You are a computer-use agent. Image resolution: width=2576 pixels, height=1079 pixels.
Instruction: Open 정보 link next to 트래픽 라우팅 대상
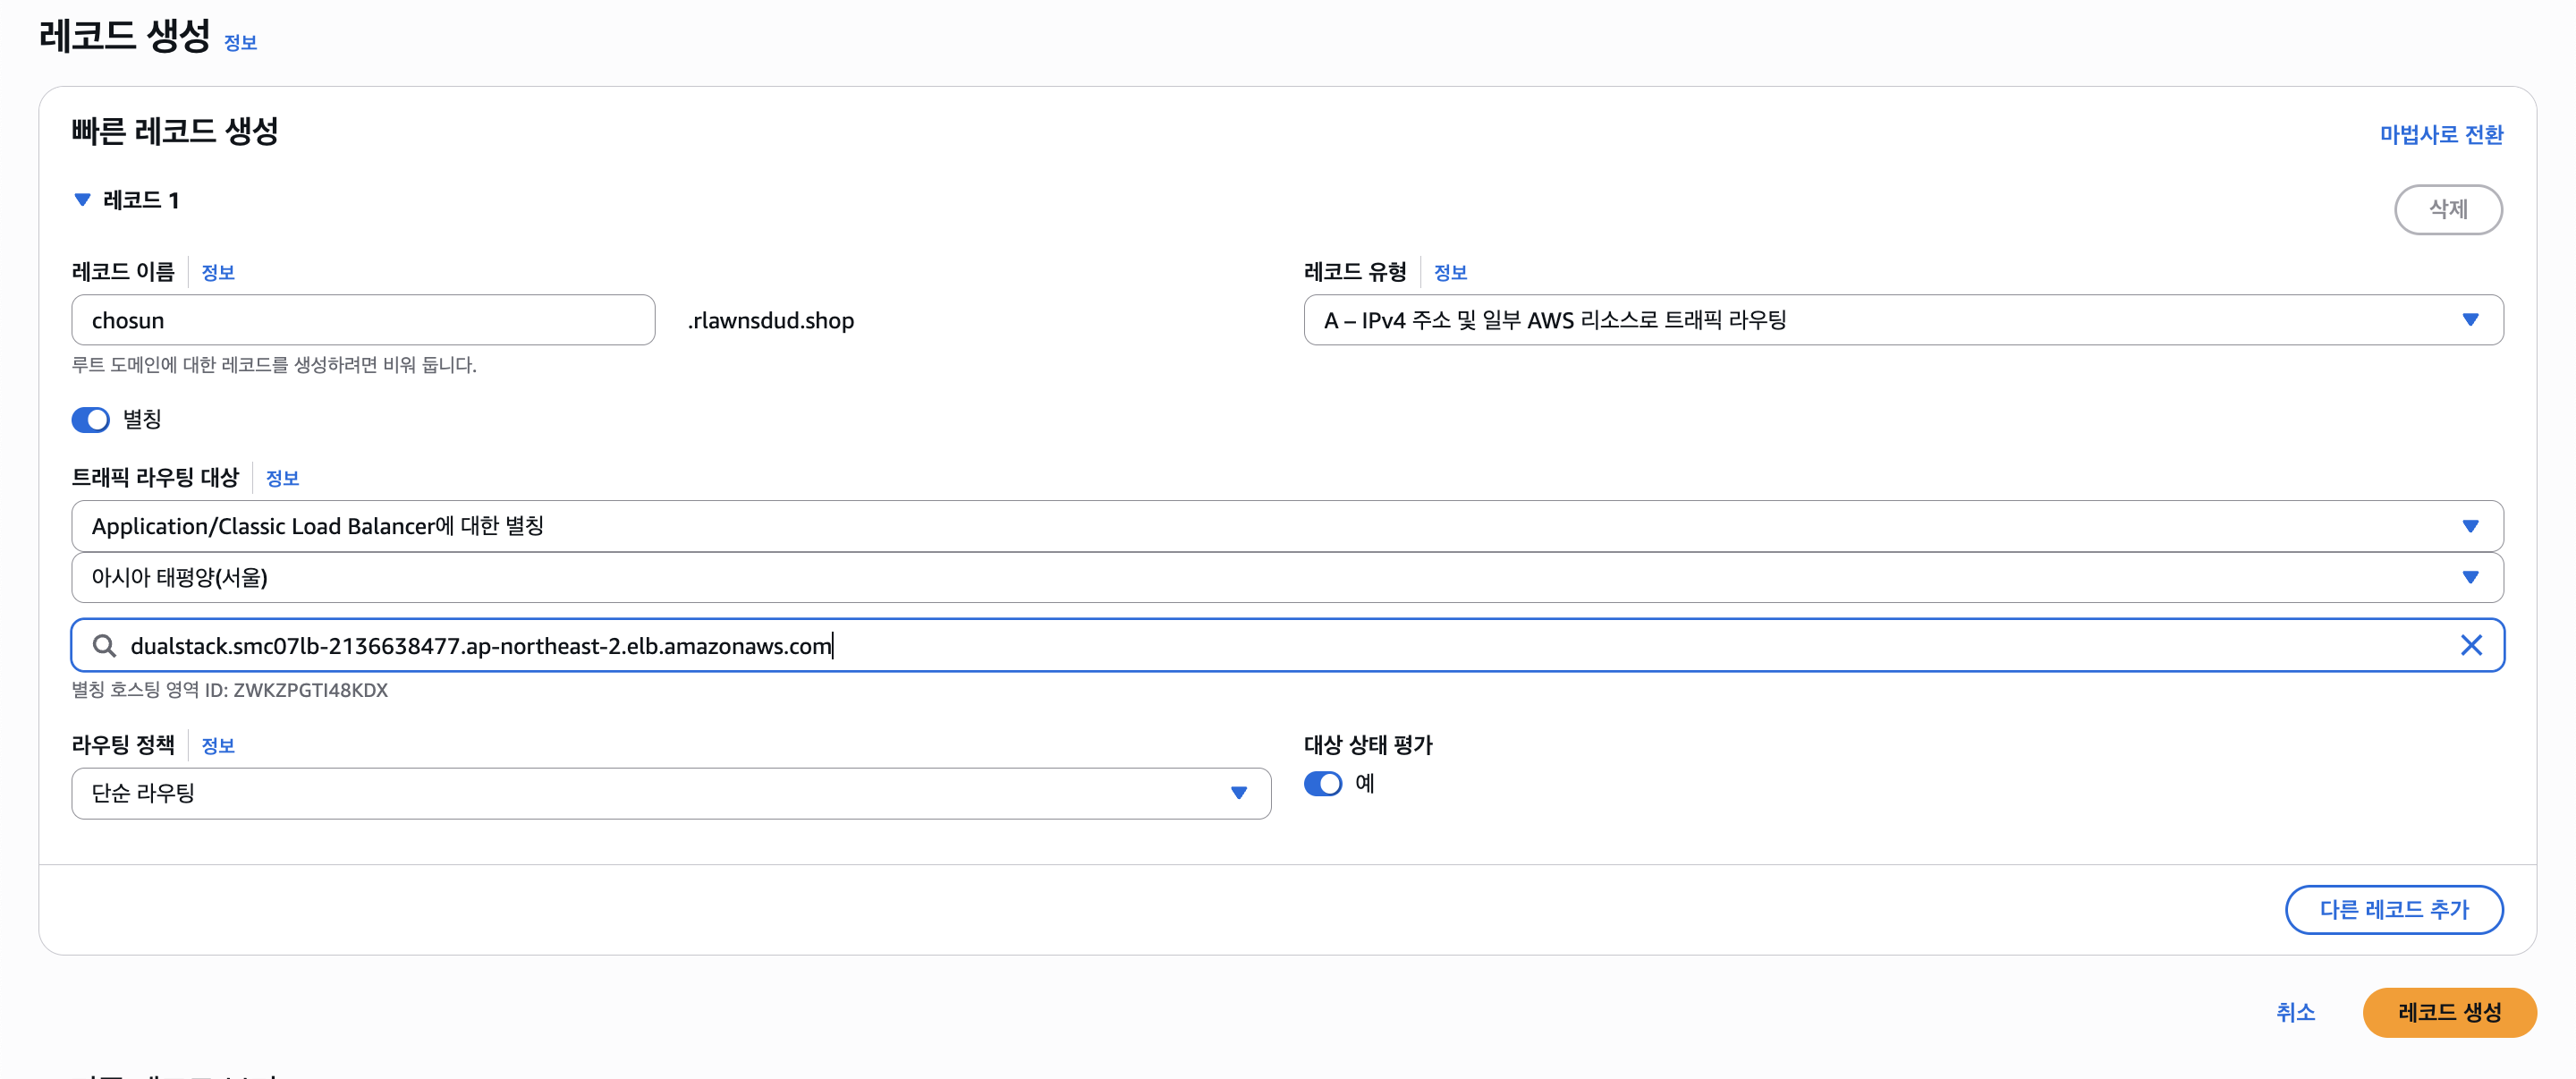pyautogui.click(x=282, y=478)
